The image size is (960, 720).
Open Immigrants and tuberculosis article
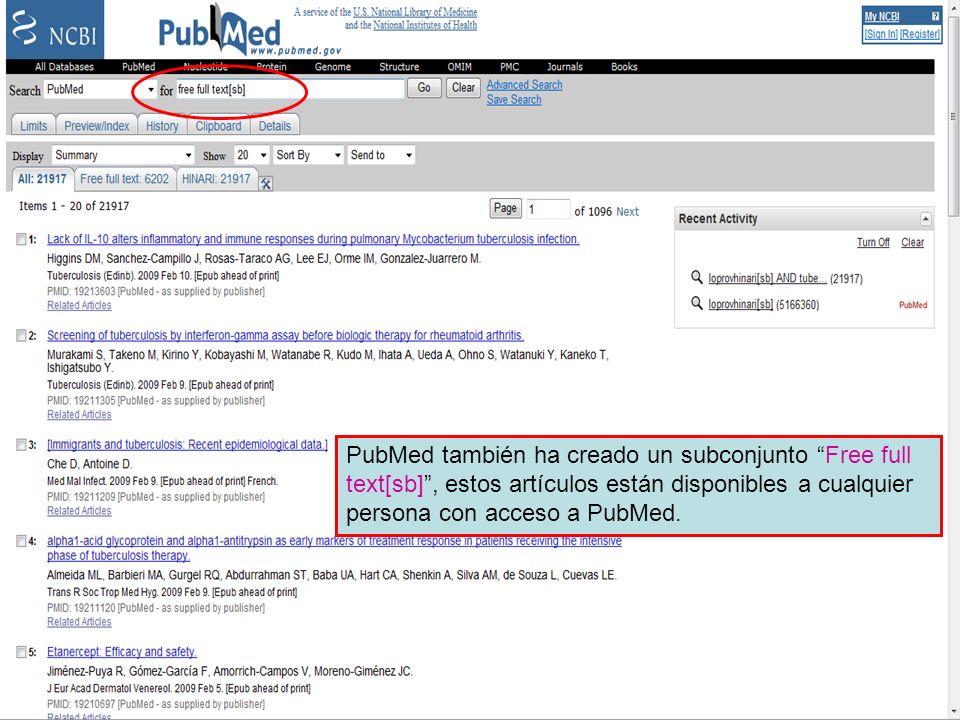tap(187, 444)
